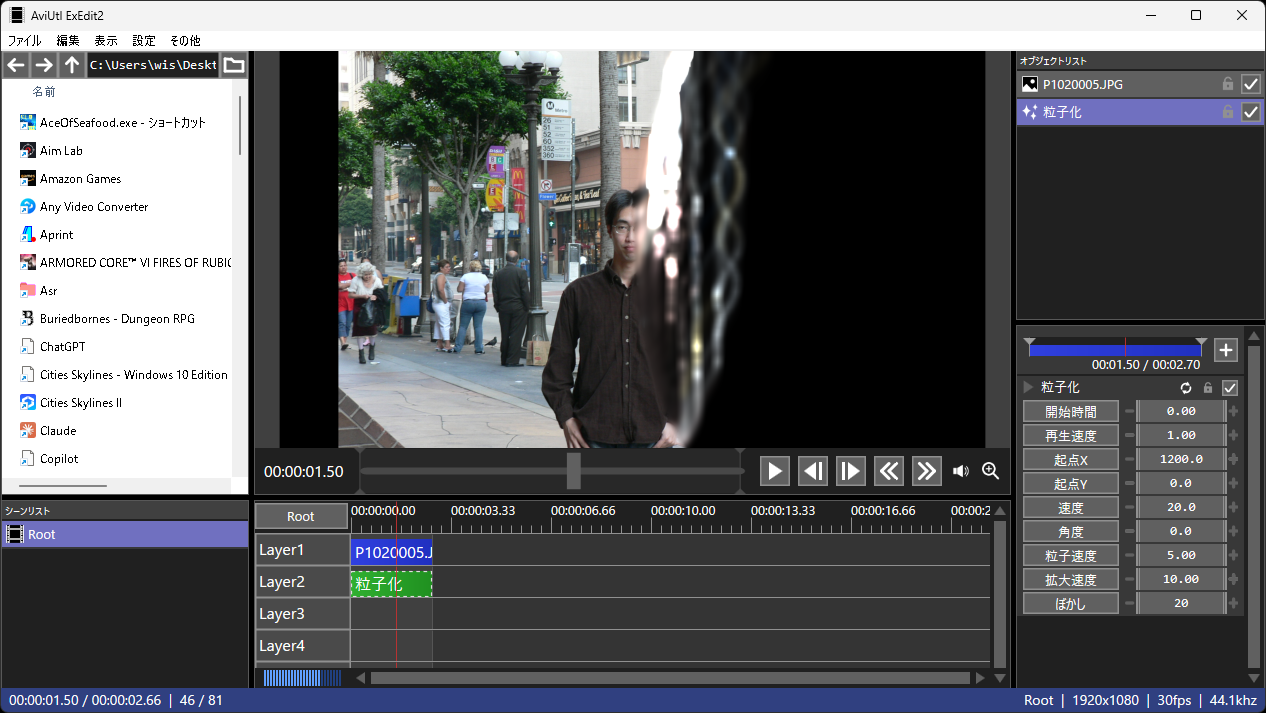Step forward one frame
The width and height of the screenshot is (1266, 713).
coord(850,471)
